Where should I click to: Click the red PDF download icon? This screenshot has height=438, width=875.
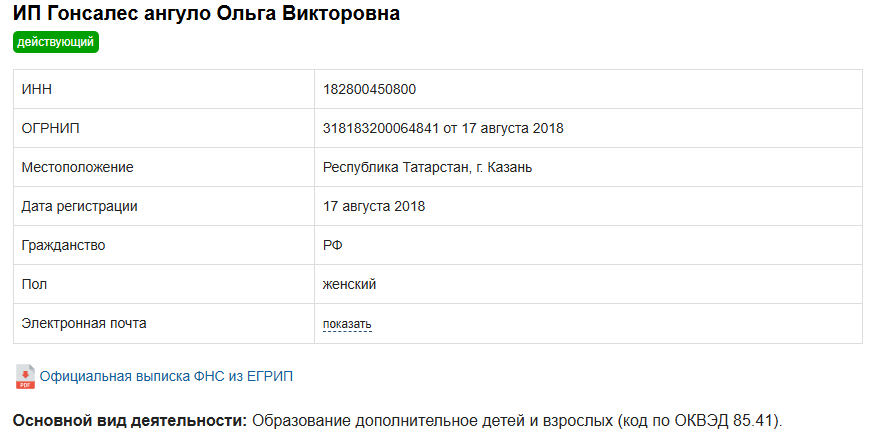[x=25, y=376]
